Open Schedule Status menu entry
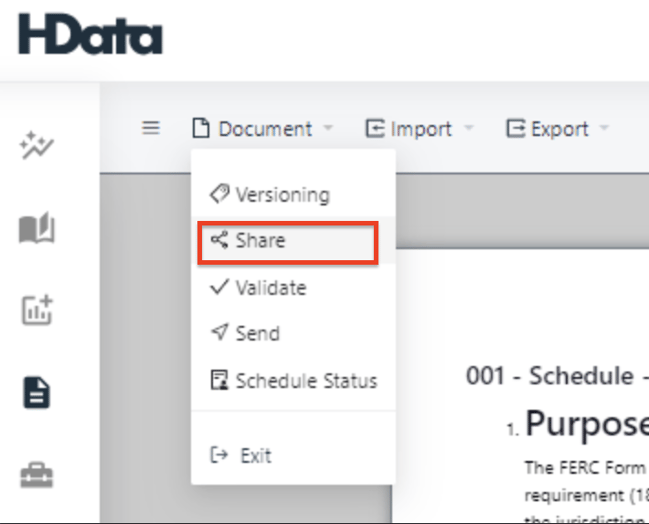 305,381
